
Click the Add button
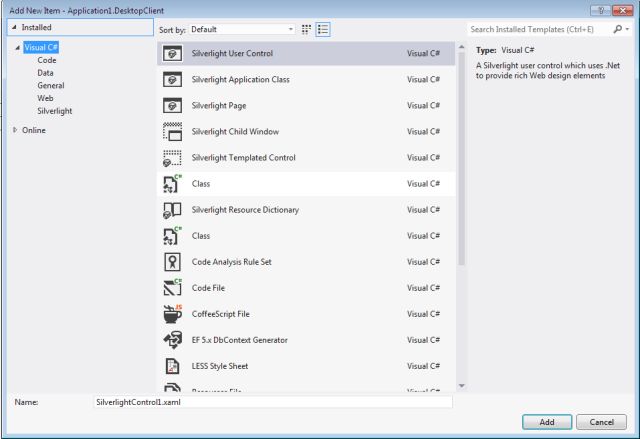click(x=547, y=422)
